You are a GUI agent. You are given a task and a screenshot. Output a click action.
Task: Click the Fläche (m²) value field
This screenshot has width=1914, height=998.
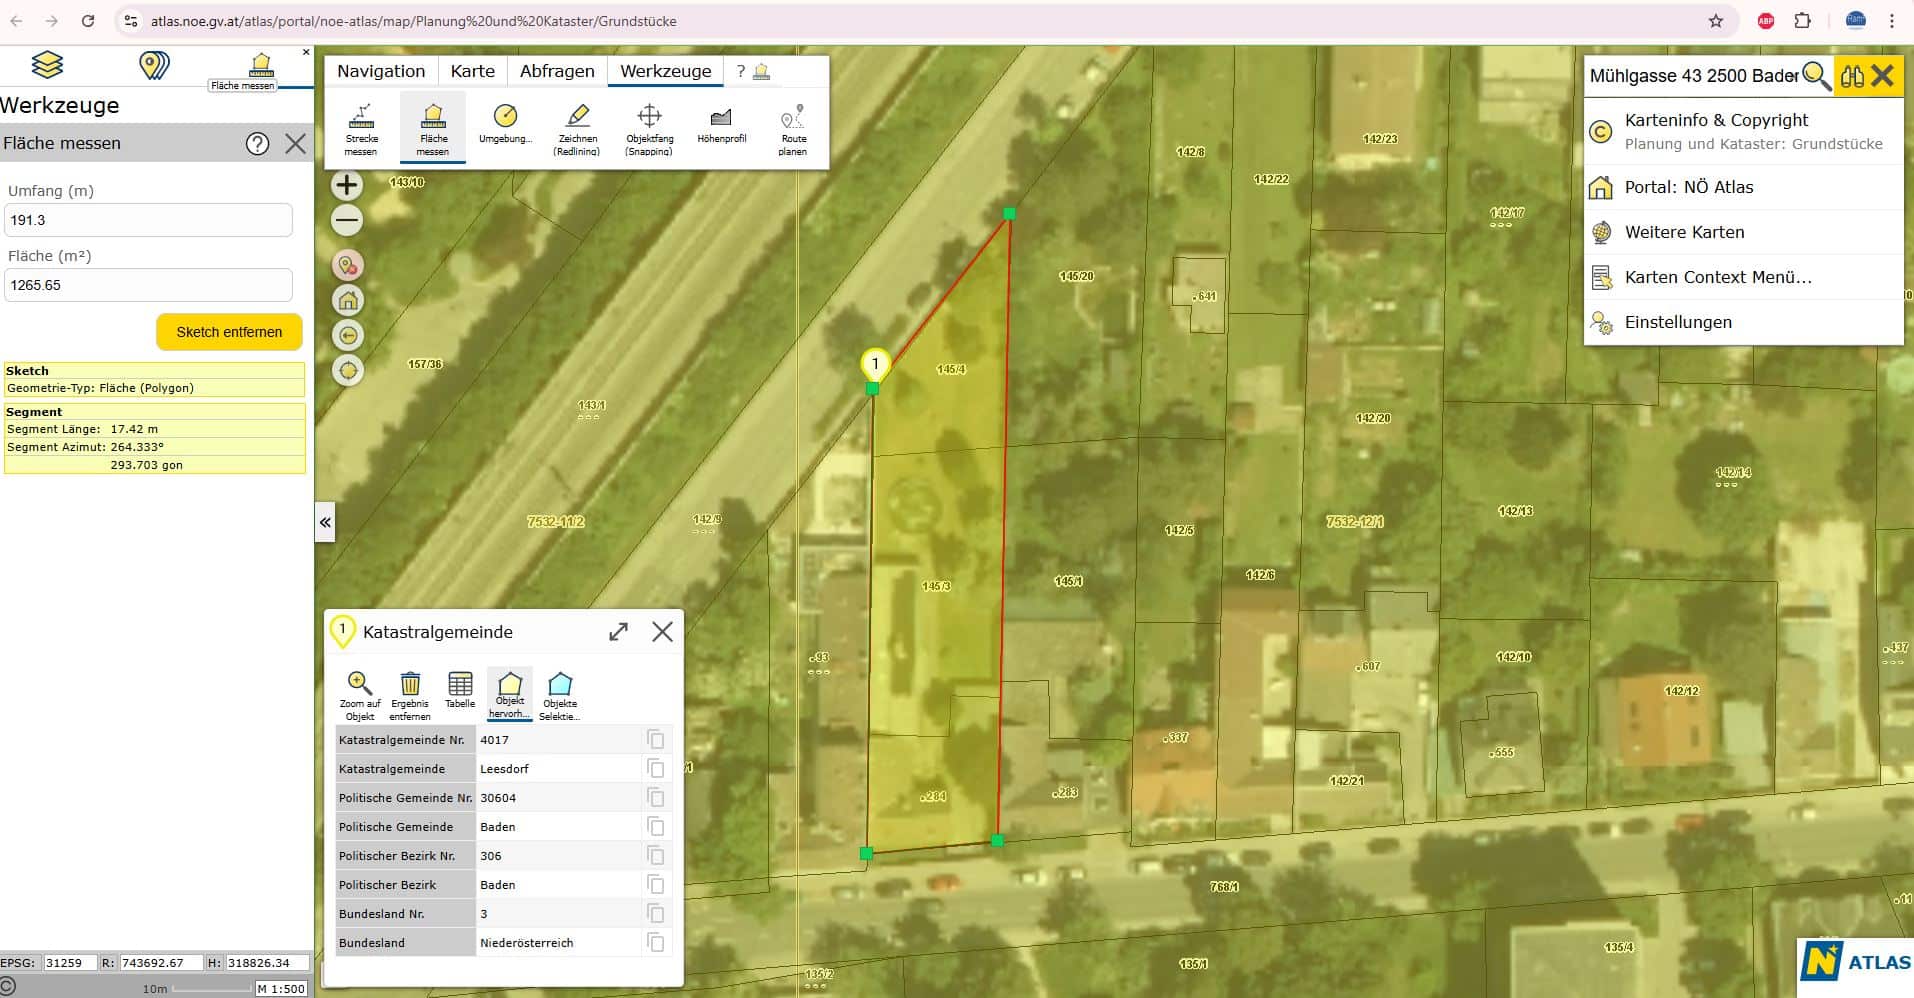pyautogui.click(x=149, y=285)
